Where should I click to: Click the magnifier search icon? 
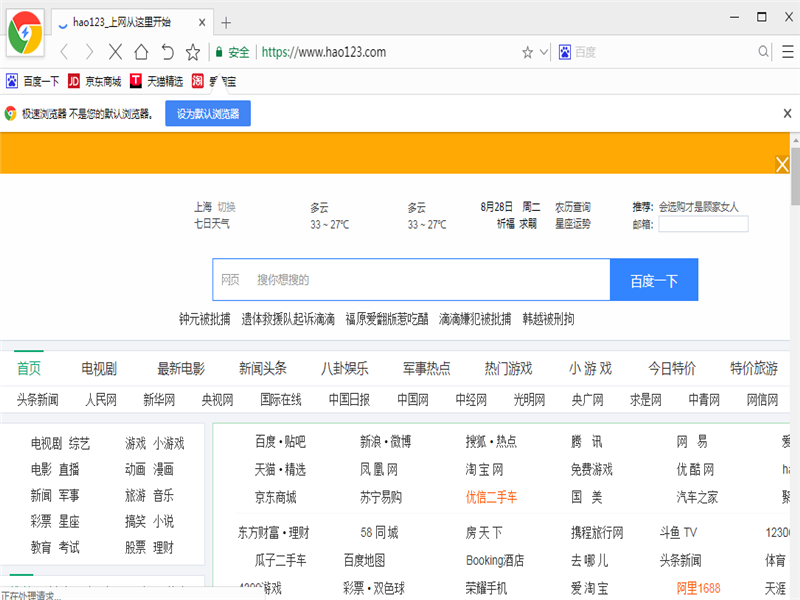tap(763, 52)
